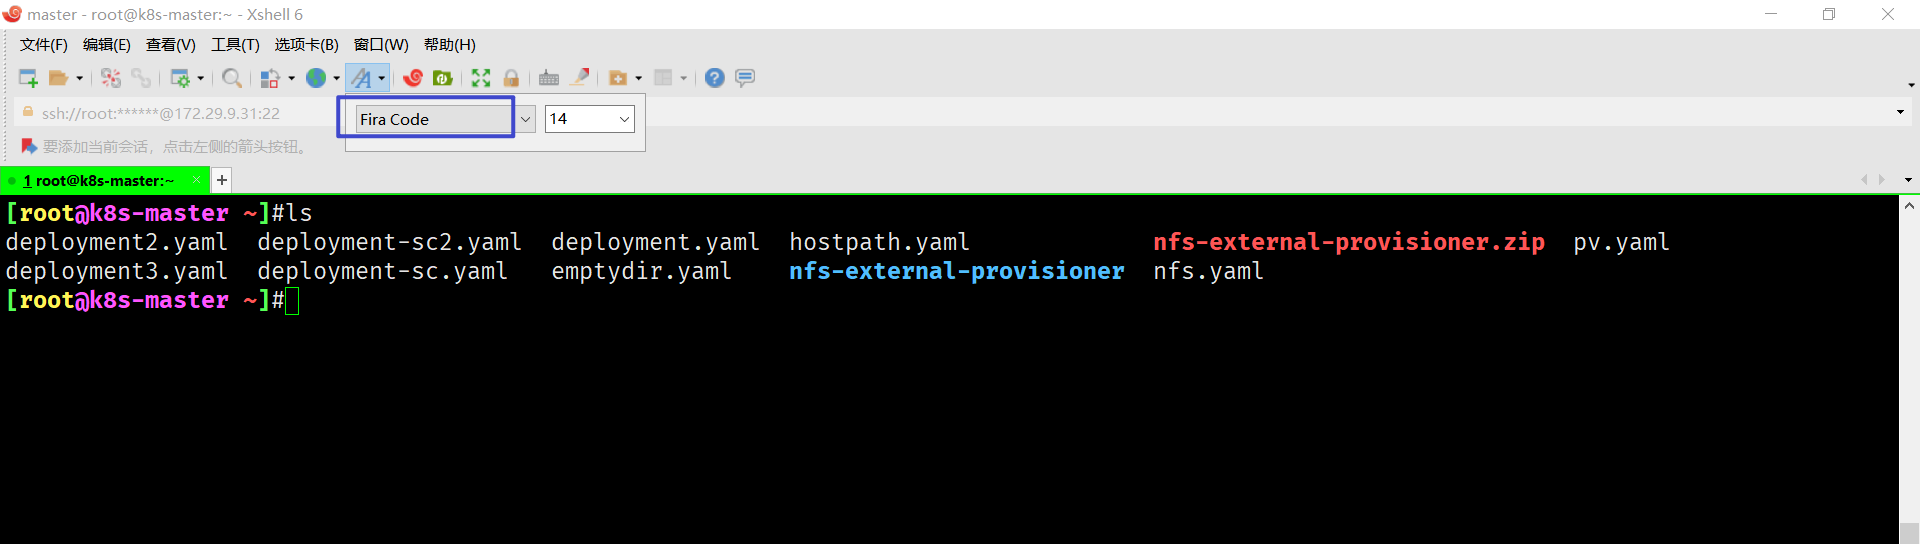The height and width of the screenshot is (544, 1920).
Task: Click the new session icon
Action: pos(28,78)
